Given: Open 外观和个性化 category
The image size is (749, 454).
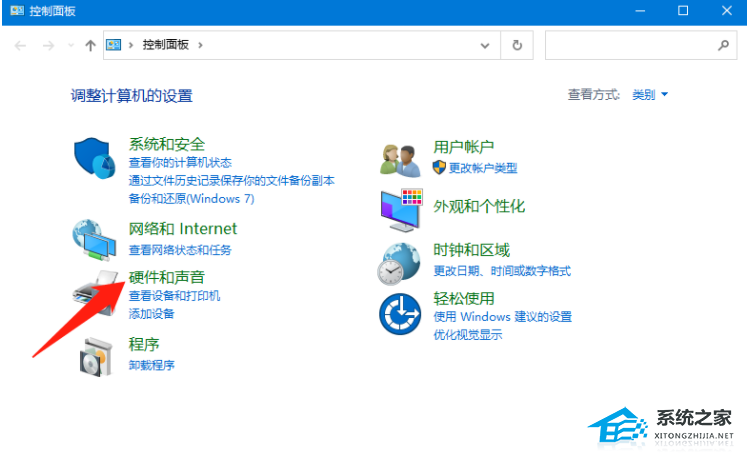Looking at the screenshot, I should tap(479, 206).
